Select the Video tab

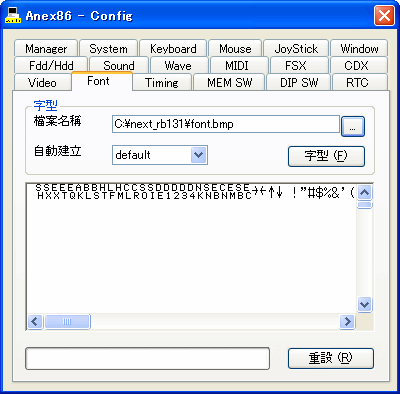[42, 82]
